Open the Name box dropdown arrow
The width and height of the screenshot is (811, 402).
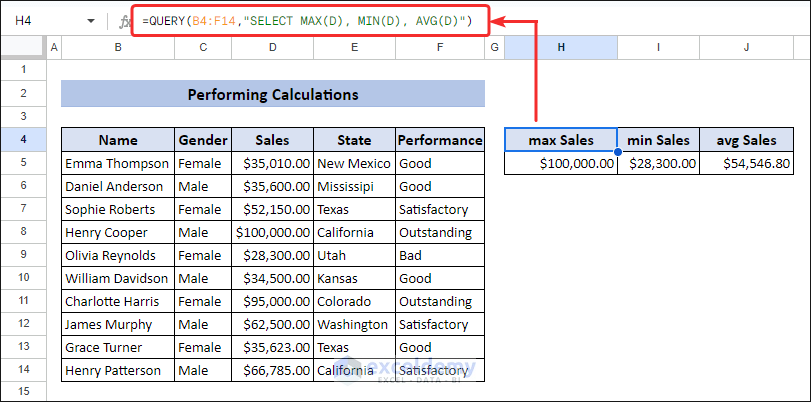91,20
